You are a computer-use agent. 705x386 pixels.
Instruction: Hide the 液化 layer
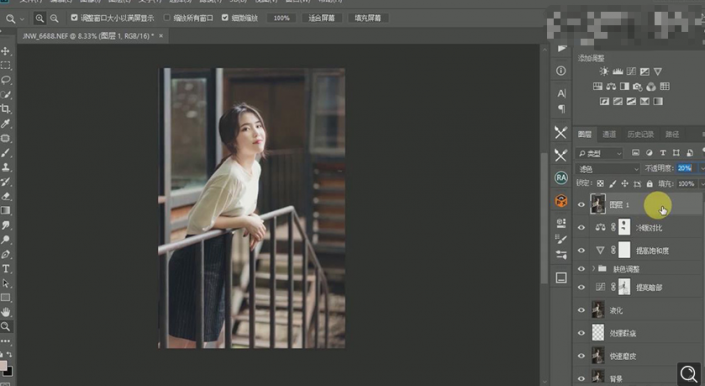pyautogui.click(x=581, y=310)
